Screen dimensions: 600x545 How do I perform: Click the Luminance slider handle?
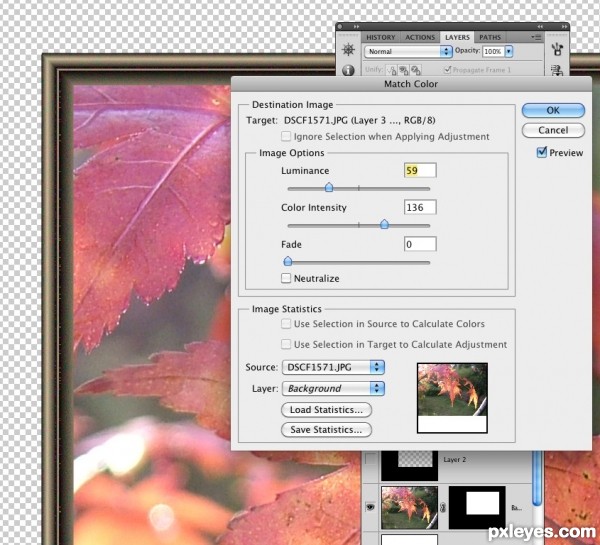329,187
